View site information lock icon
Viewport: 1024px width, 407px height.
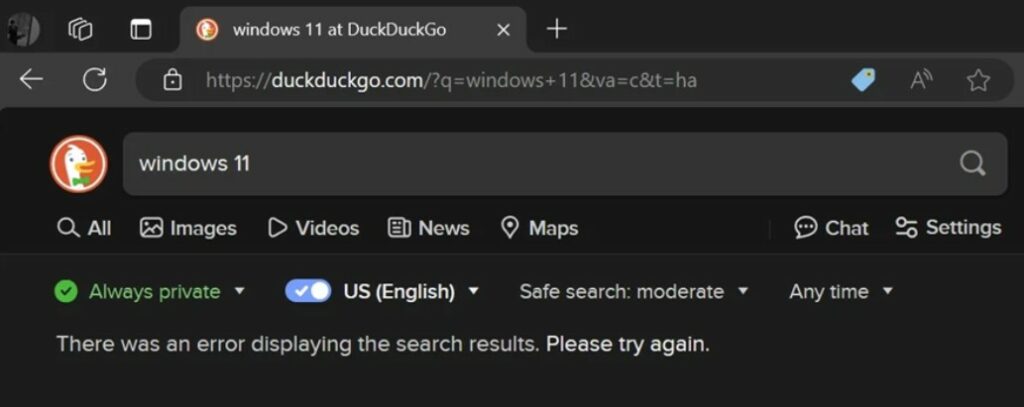pos(172,80)
